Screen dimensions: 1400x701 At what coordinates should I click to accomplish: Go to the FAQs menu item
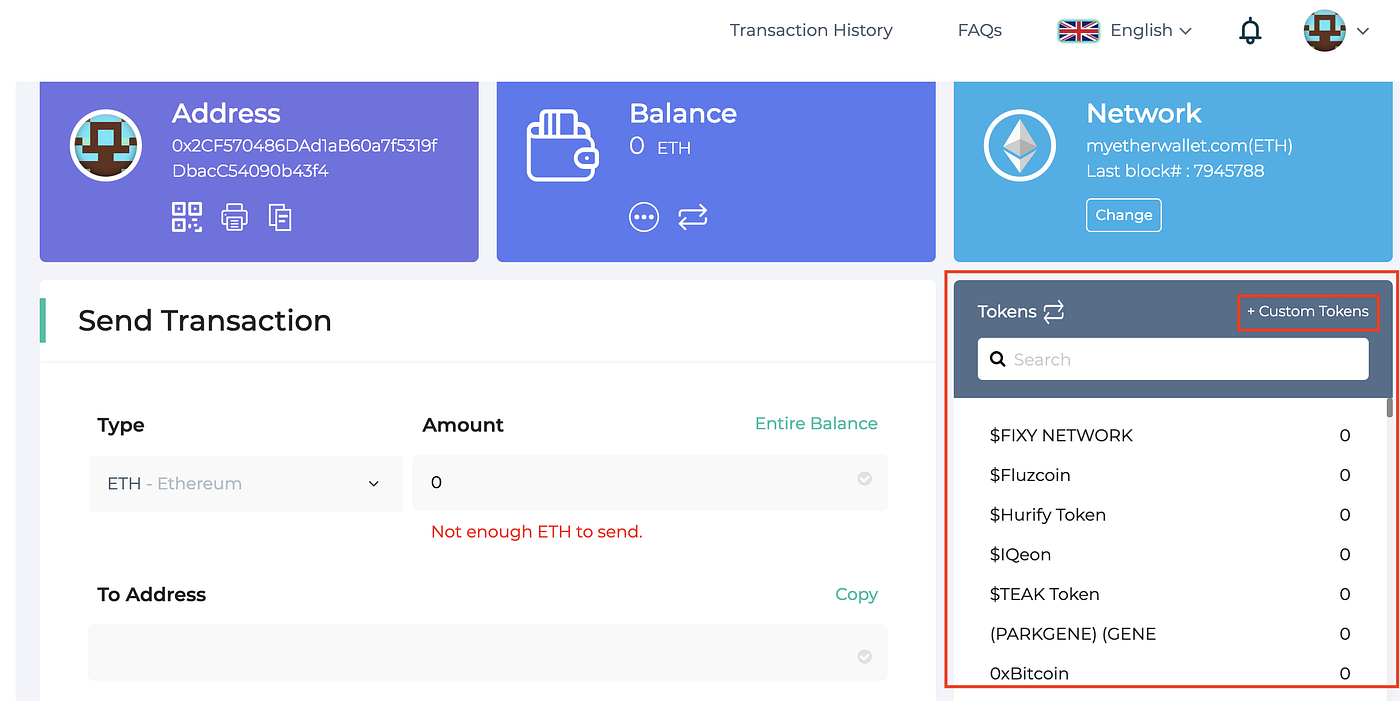pos(980,30)
